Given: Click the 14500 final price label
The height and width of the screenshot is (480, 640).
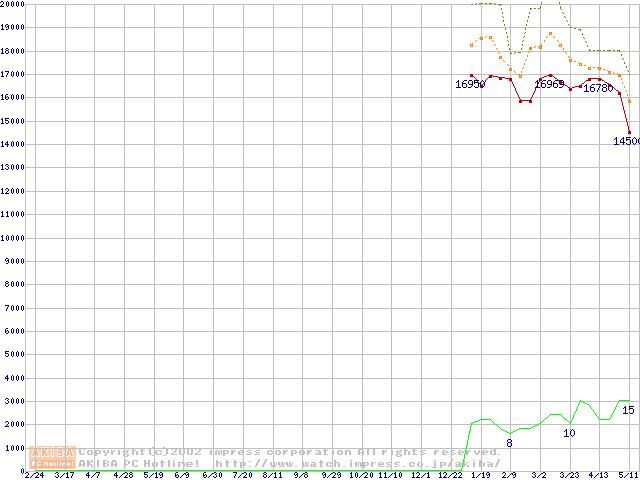Looking at the screenshot, I should click(626, 142).
